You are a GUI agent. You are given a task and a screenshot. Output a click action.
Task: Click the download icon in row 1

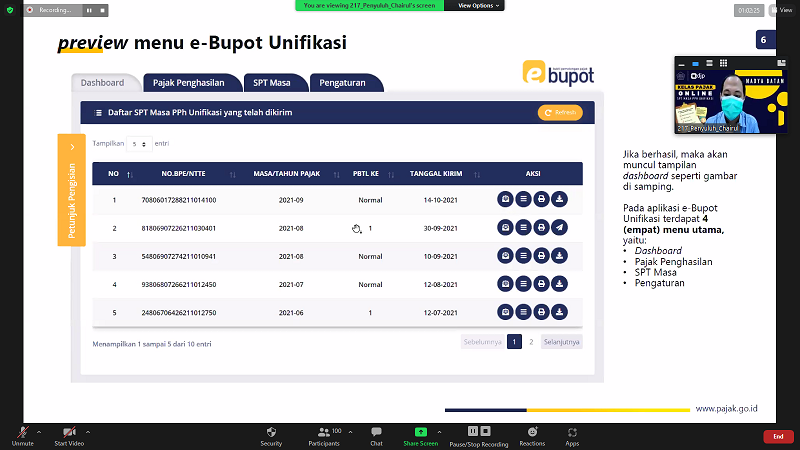point(559,199)
